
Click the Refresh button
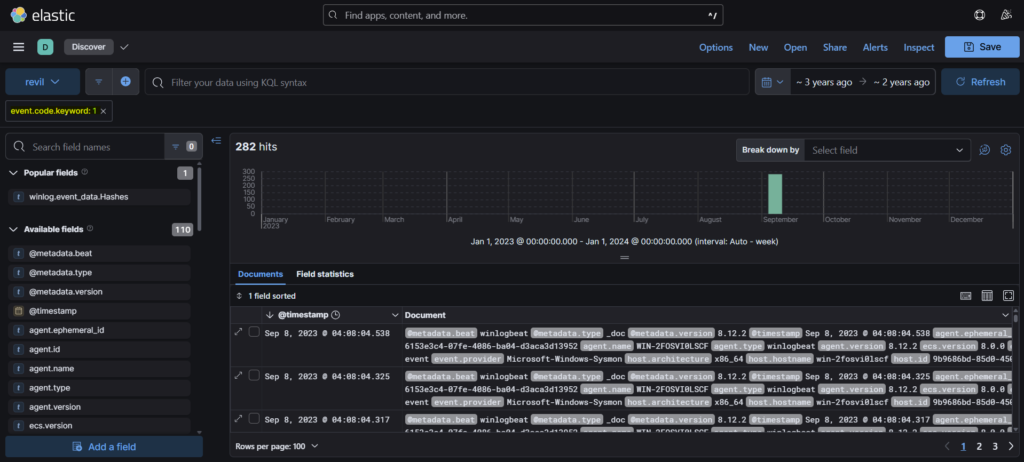pyautogui.click(x=980, y=81)
